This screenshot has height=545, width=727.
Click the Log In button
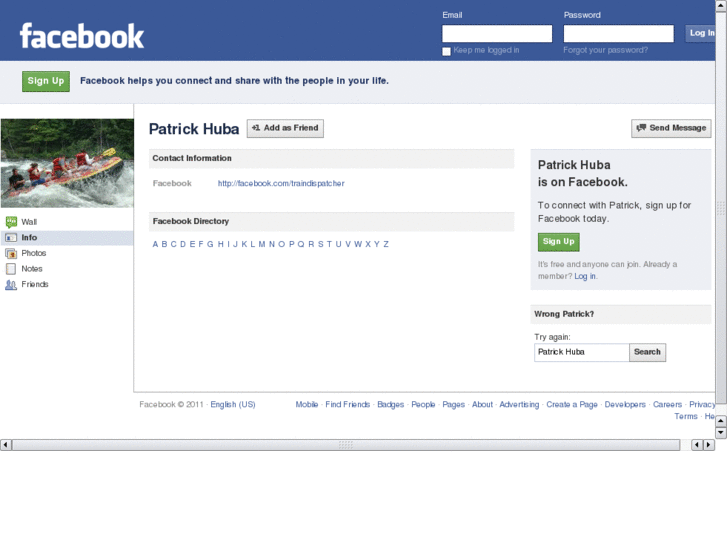click(x=701, y=33)
